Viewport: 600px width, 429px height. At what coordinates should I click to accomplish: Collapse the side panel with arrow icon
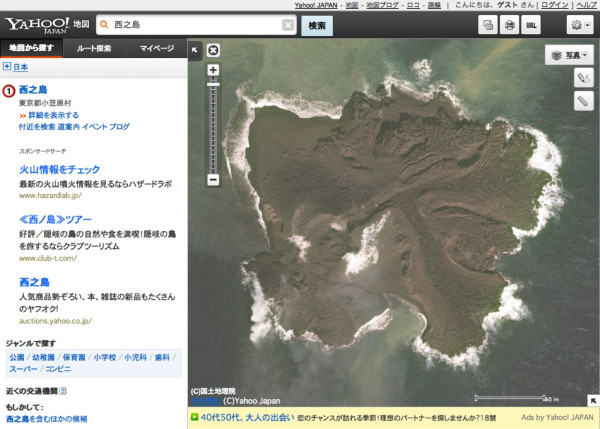[x=195, y=48]
